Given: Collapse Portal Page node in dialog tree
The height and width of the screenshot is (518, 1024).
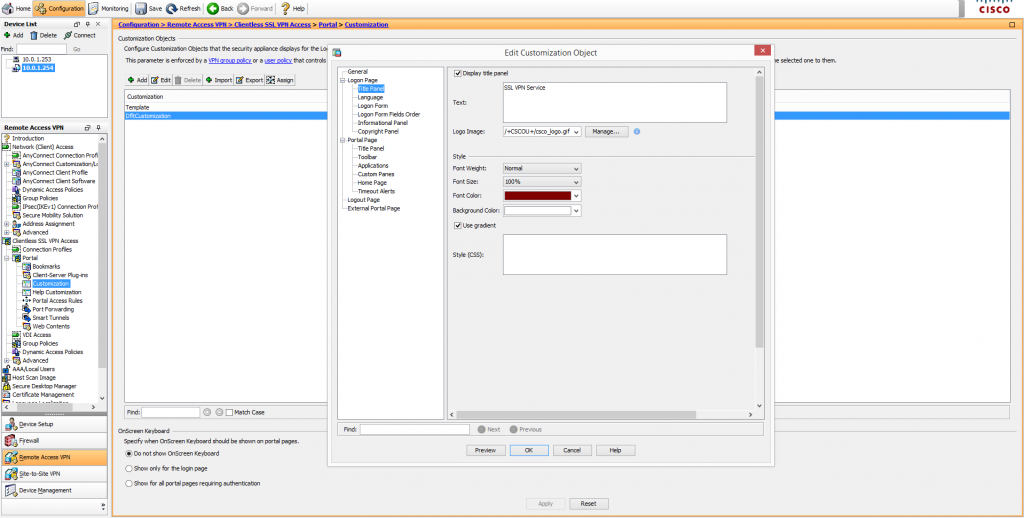Looking at the screenshot, I should click(x=342, y=140).
